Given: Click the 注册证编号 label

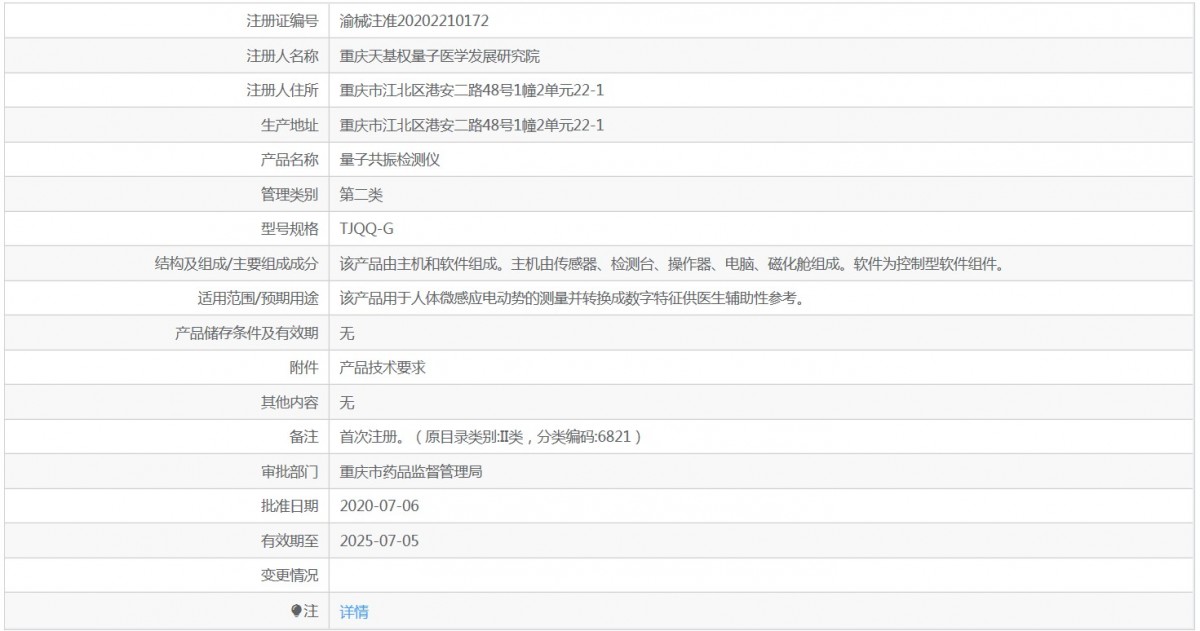Looking at the screenshot, I should pos(283,20).
